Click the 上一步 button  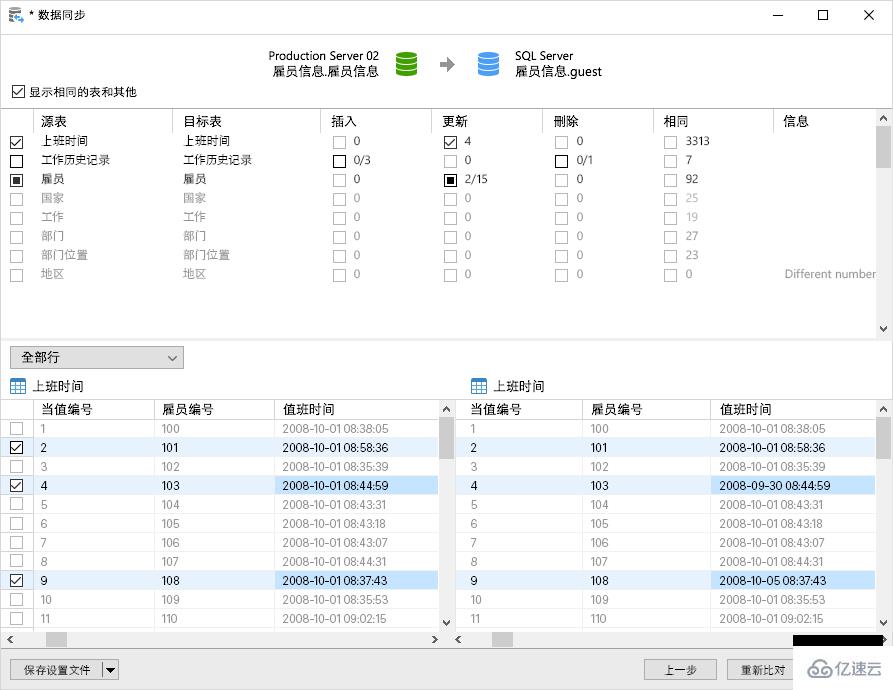pos(680,669)
